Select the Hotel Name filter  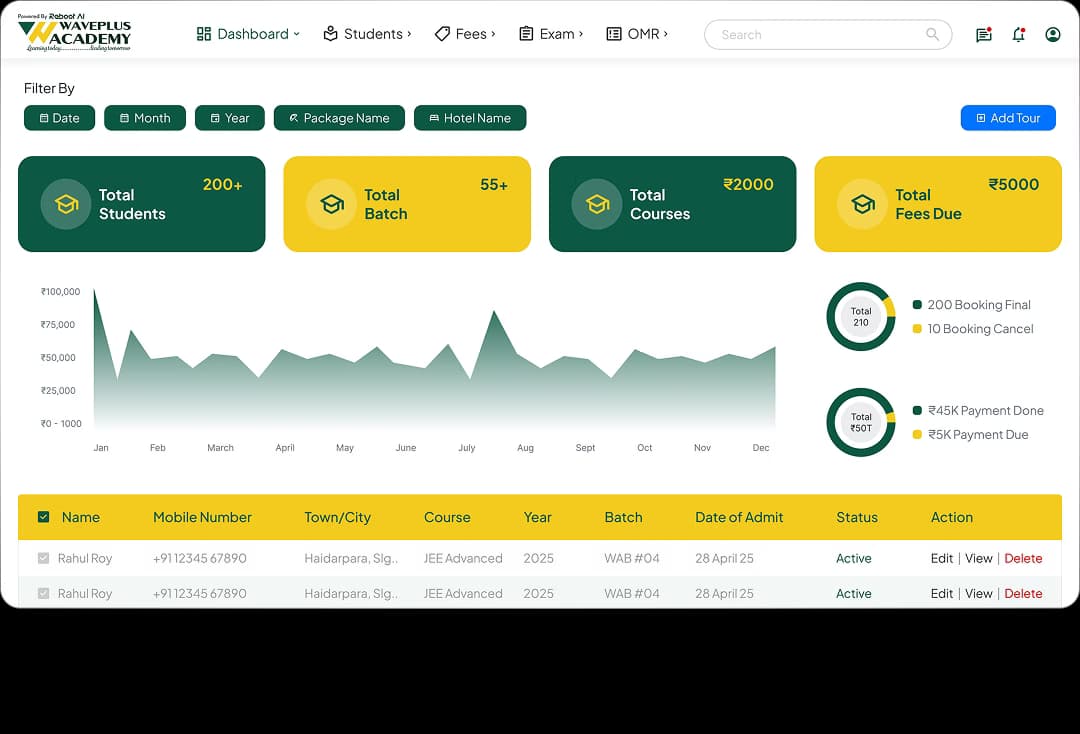tap(470, 117)
